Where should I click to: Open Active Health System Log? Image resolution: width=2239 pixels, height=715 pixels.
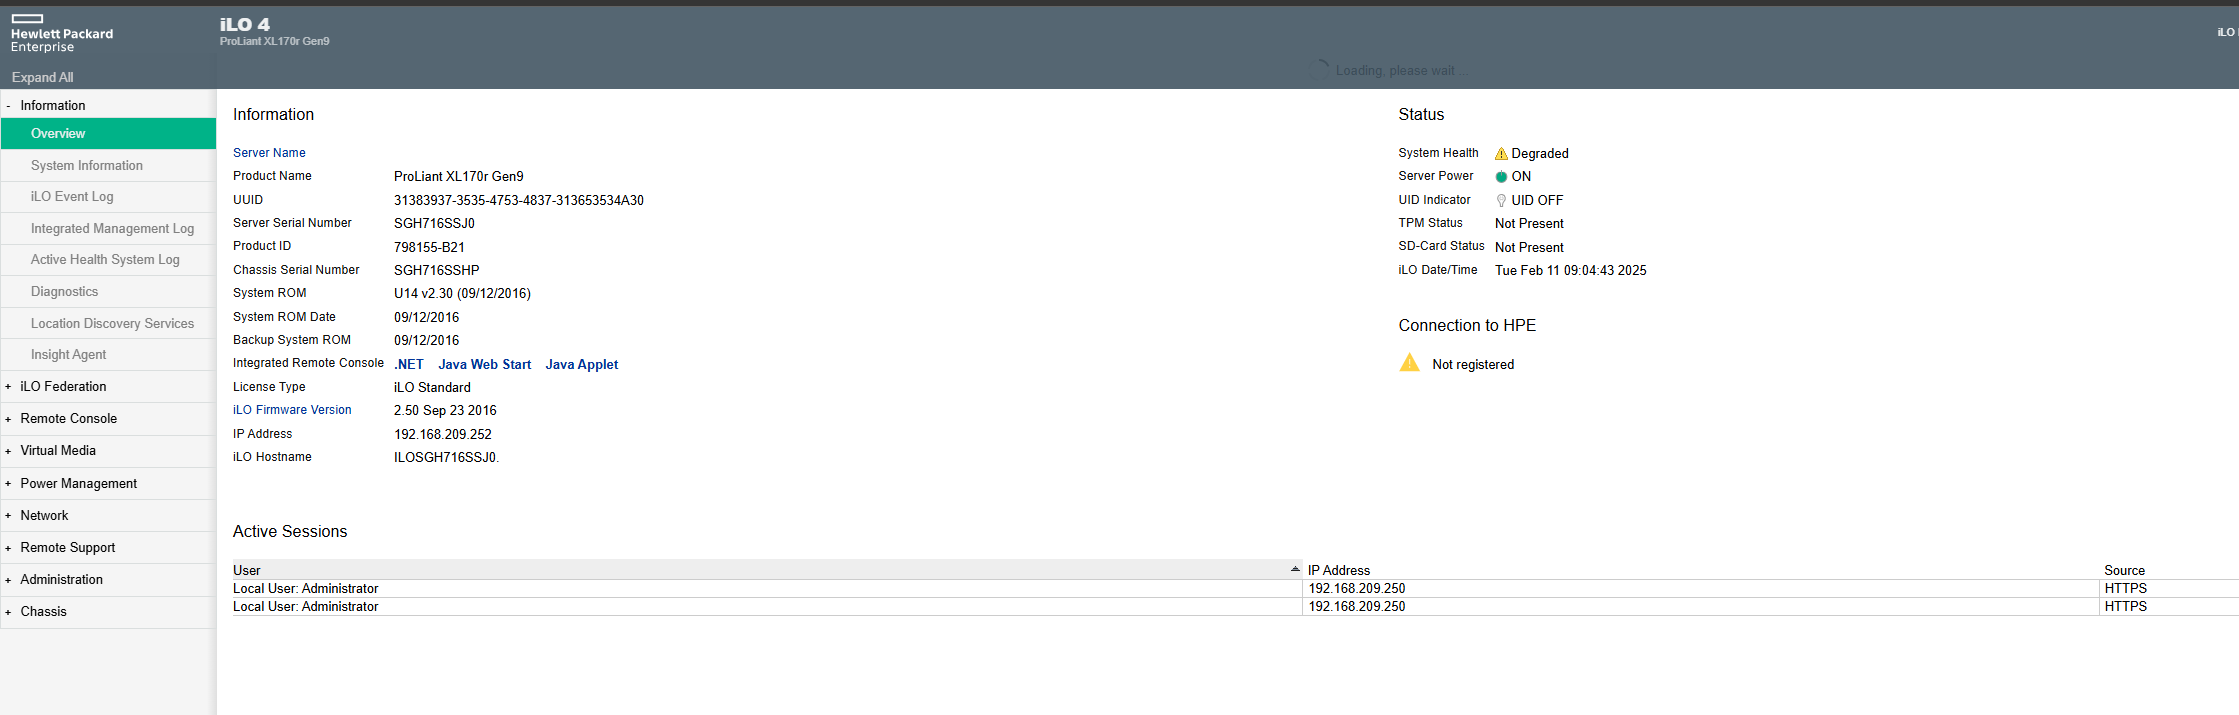[108, 260]
